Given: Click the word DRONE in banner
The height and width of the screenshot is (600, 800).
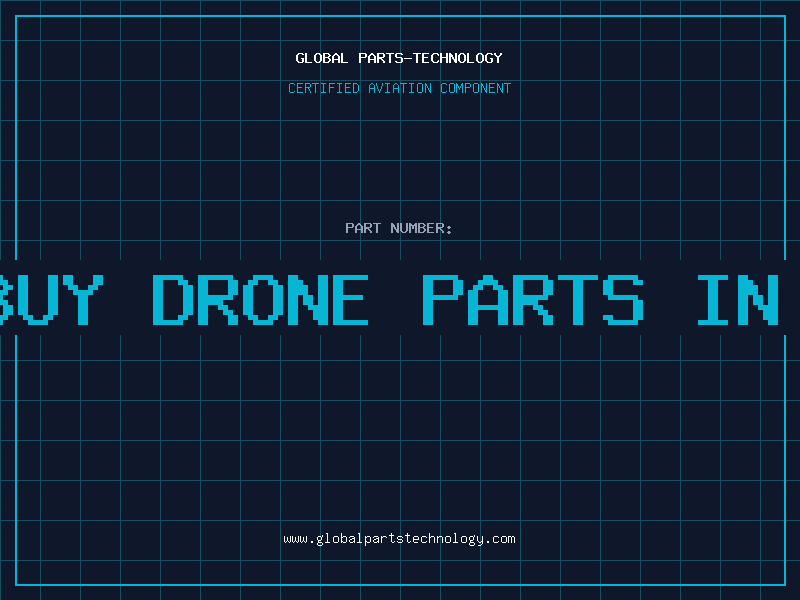Looking at the screenshot, I should pos(261,299).
